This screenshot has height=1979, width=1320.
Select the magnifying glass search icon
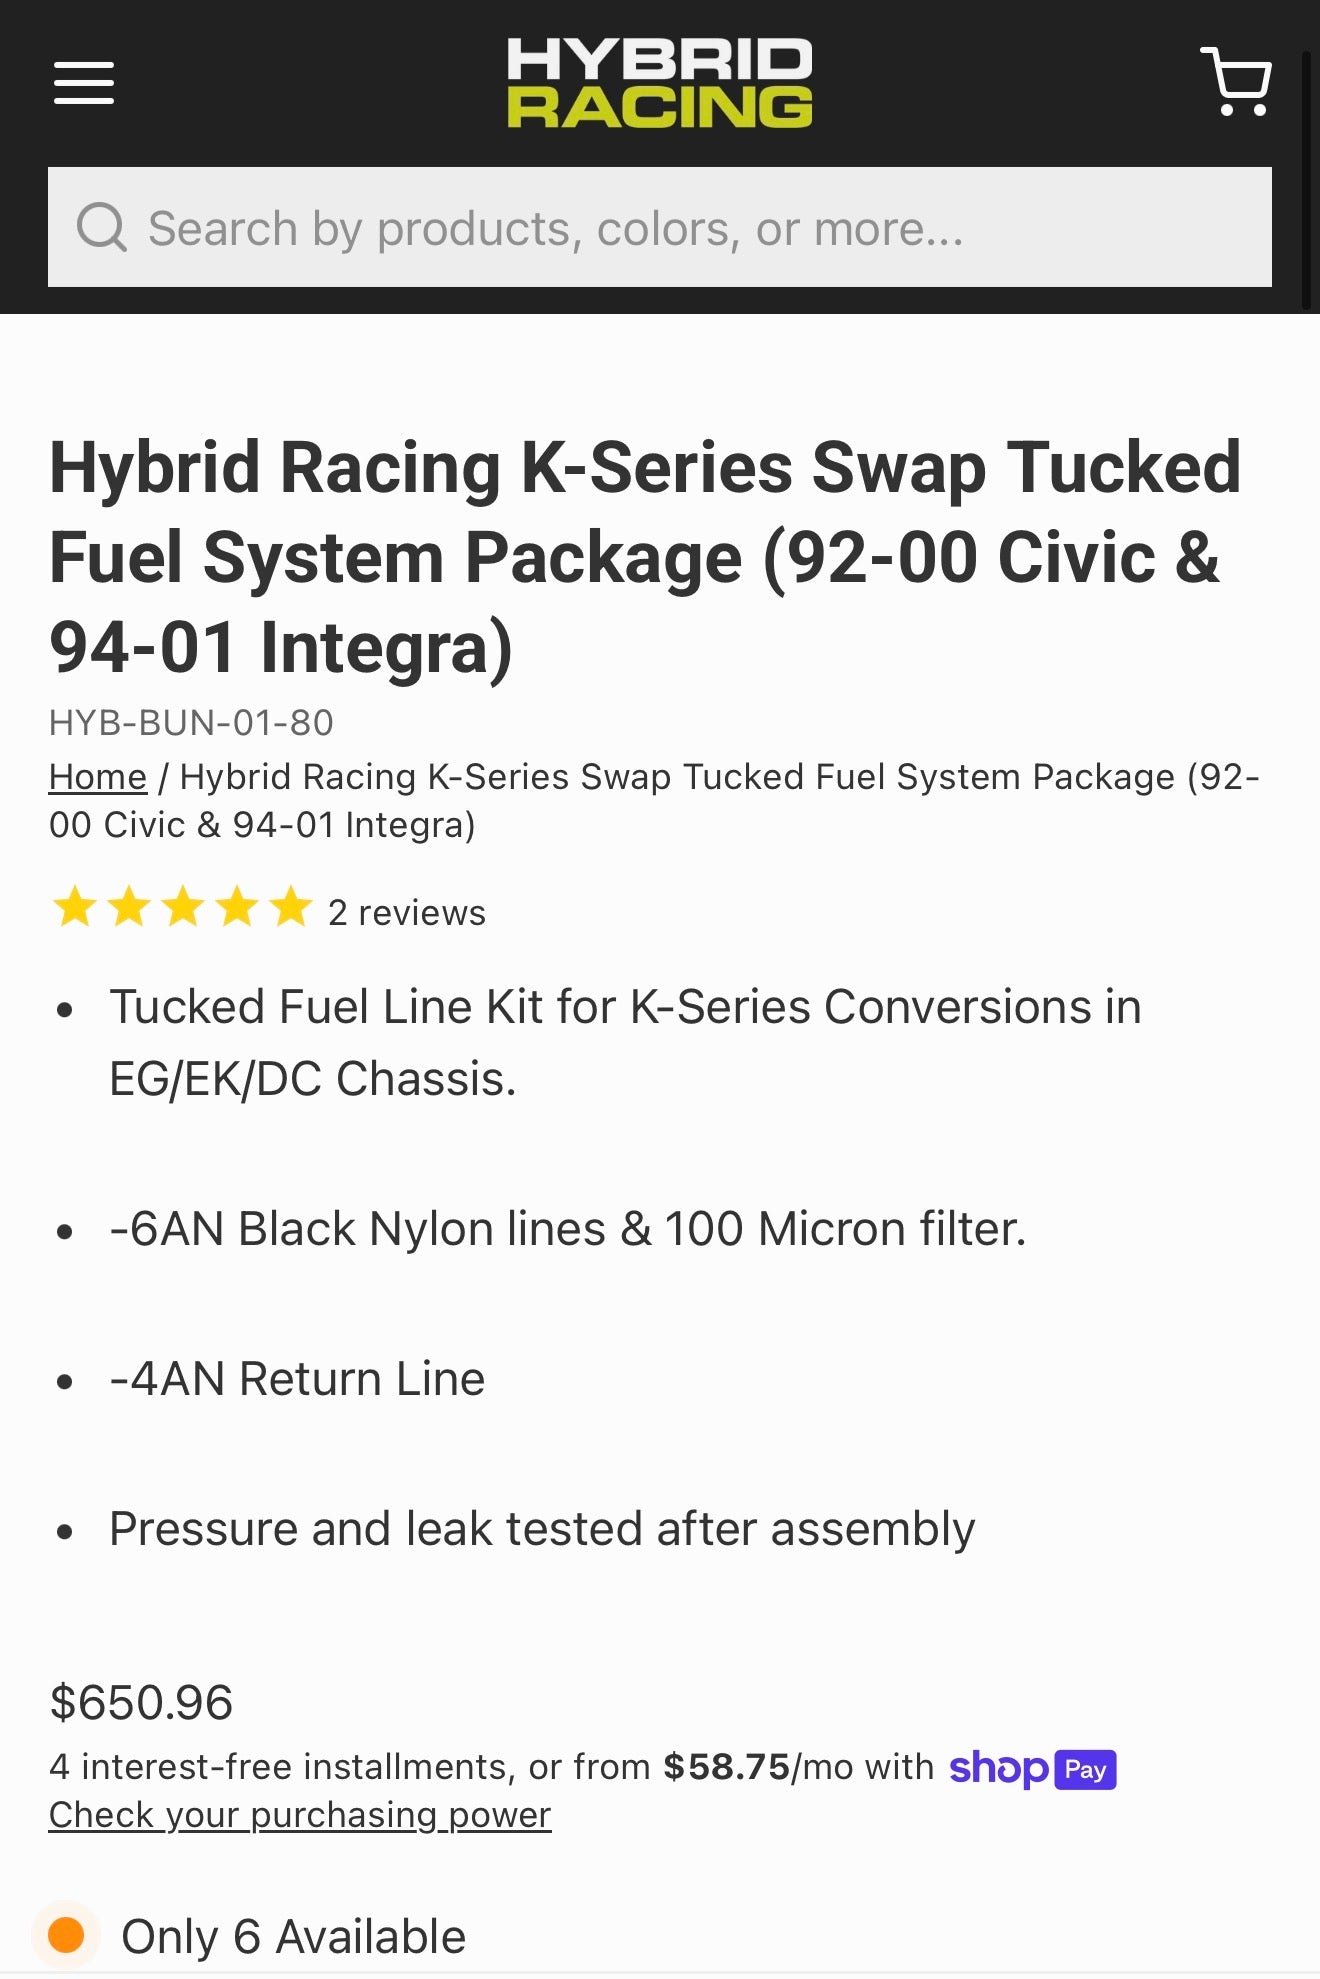100,228
